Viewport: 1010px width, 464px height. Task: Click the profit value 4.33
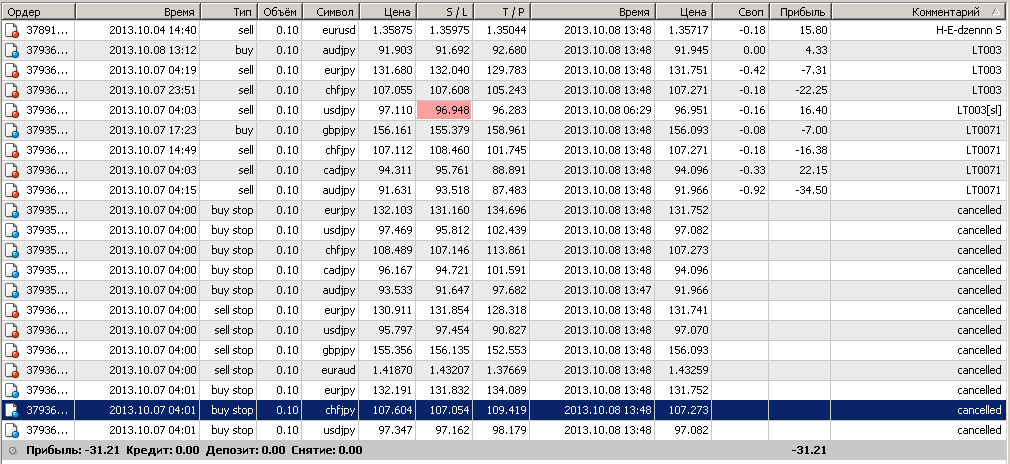[817, 50]
